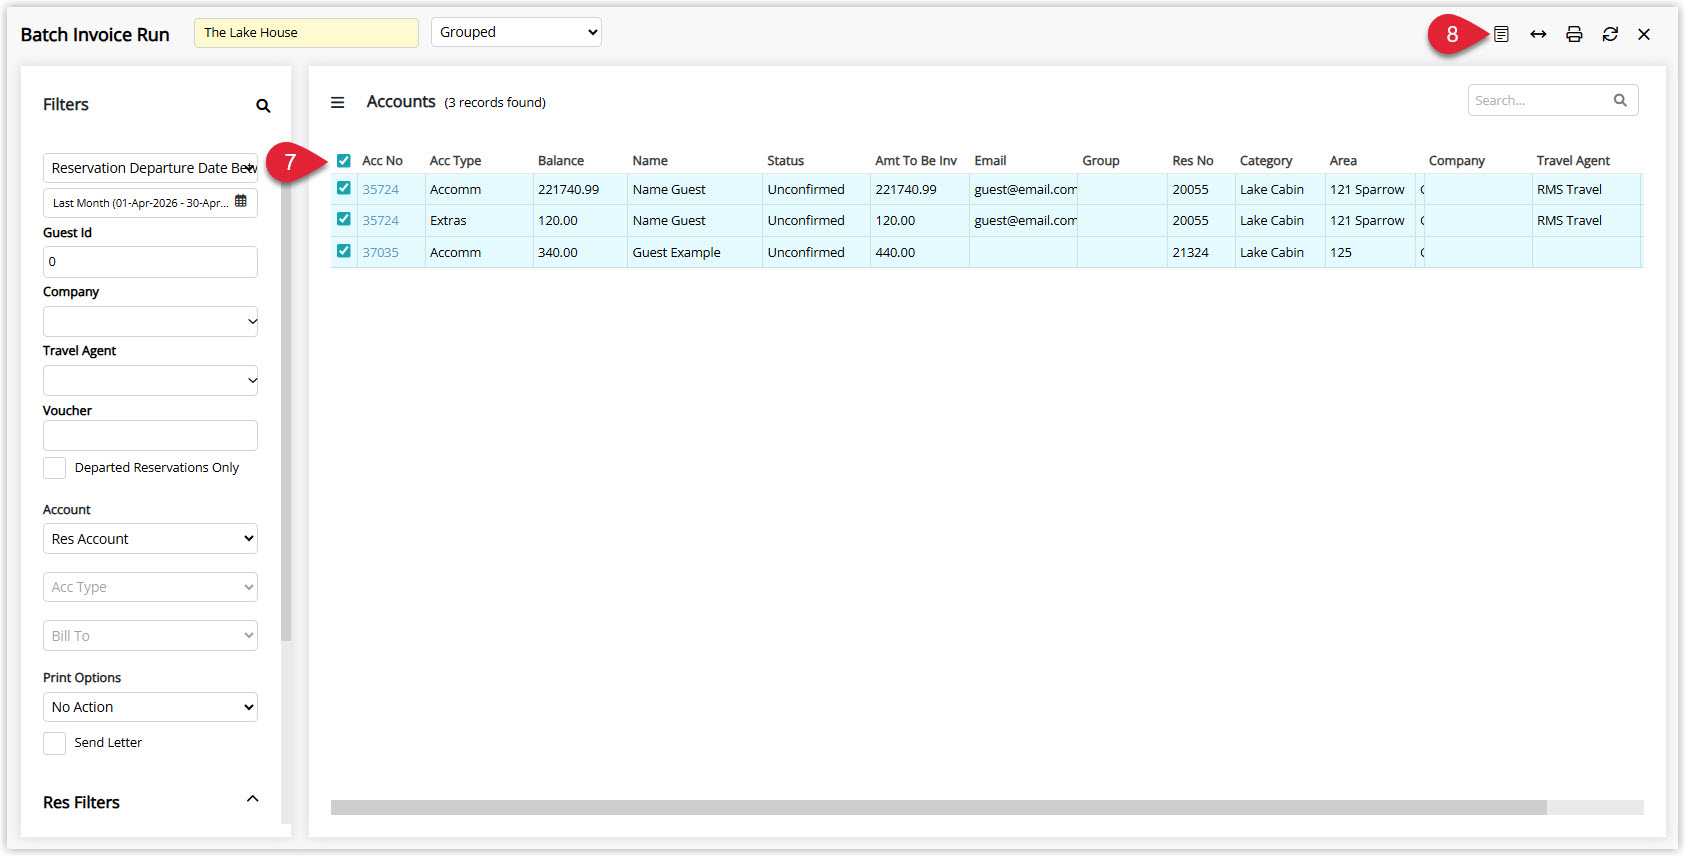
Task: Open the Bill To dropdown
Action: click(150, 636)
